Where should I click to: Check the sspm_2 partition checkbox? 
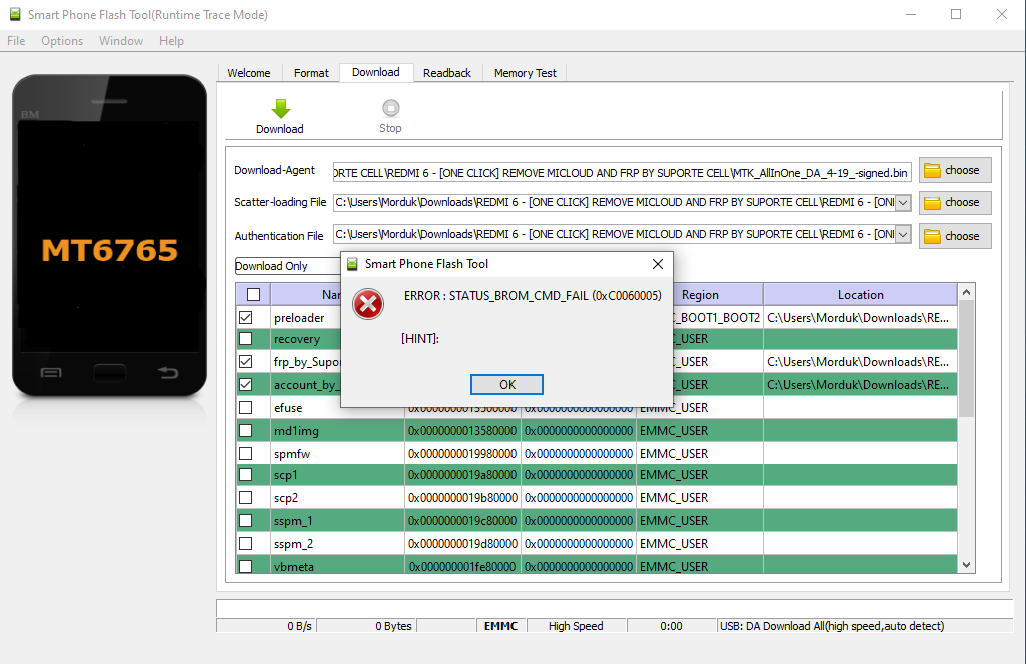point(245,543)
